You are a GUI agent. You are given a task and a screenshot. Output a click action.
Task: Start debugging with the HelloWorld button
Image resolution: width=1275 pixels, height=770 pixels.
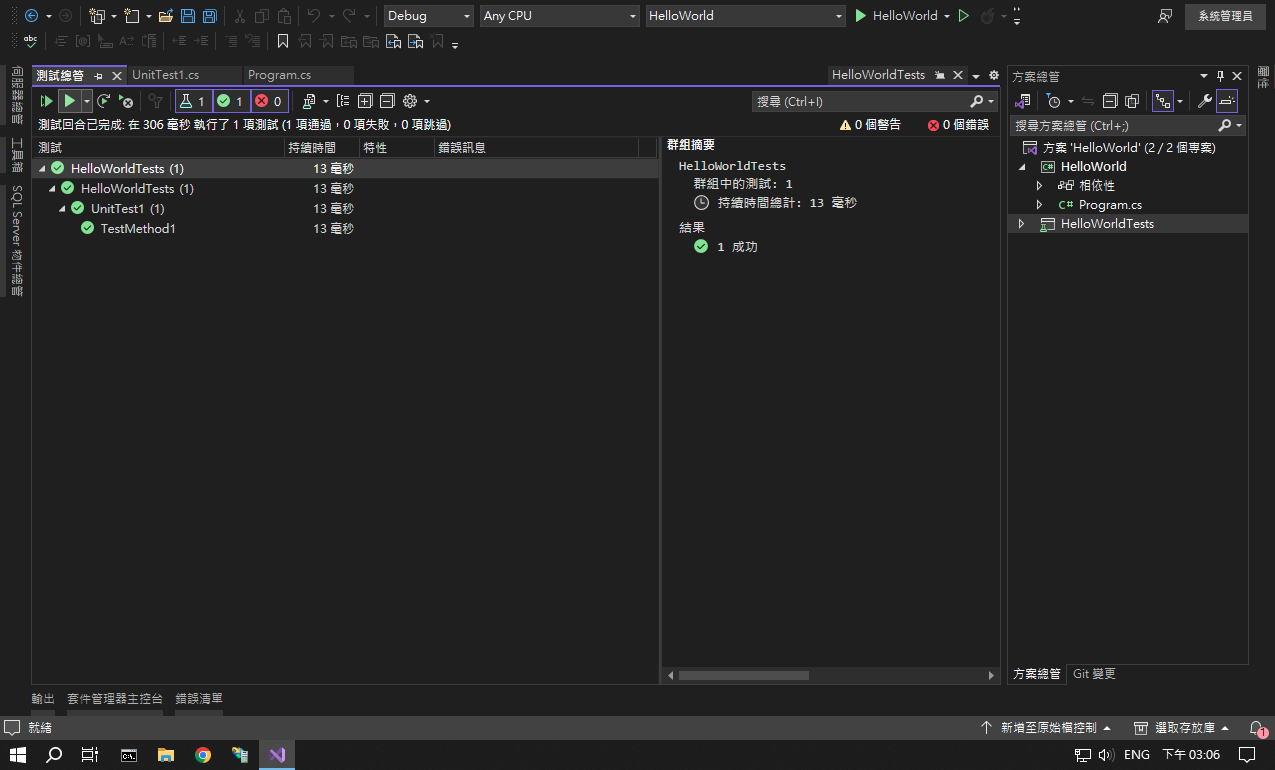pyautogui.click(x=896, y=16)
